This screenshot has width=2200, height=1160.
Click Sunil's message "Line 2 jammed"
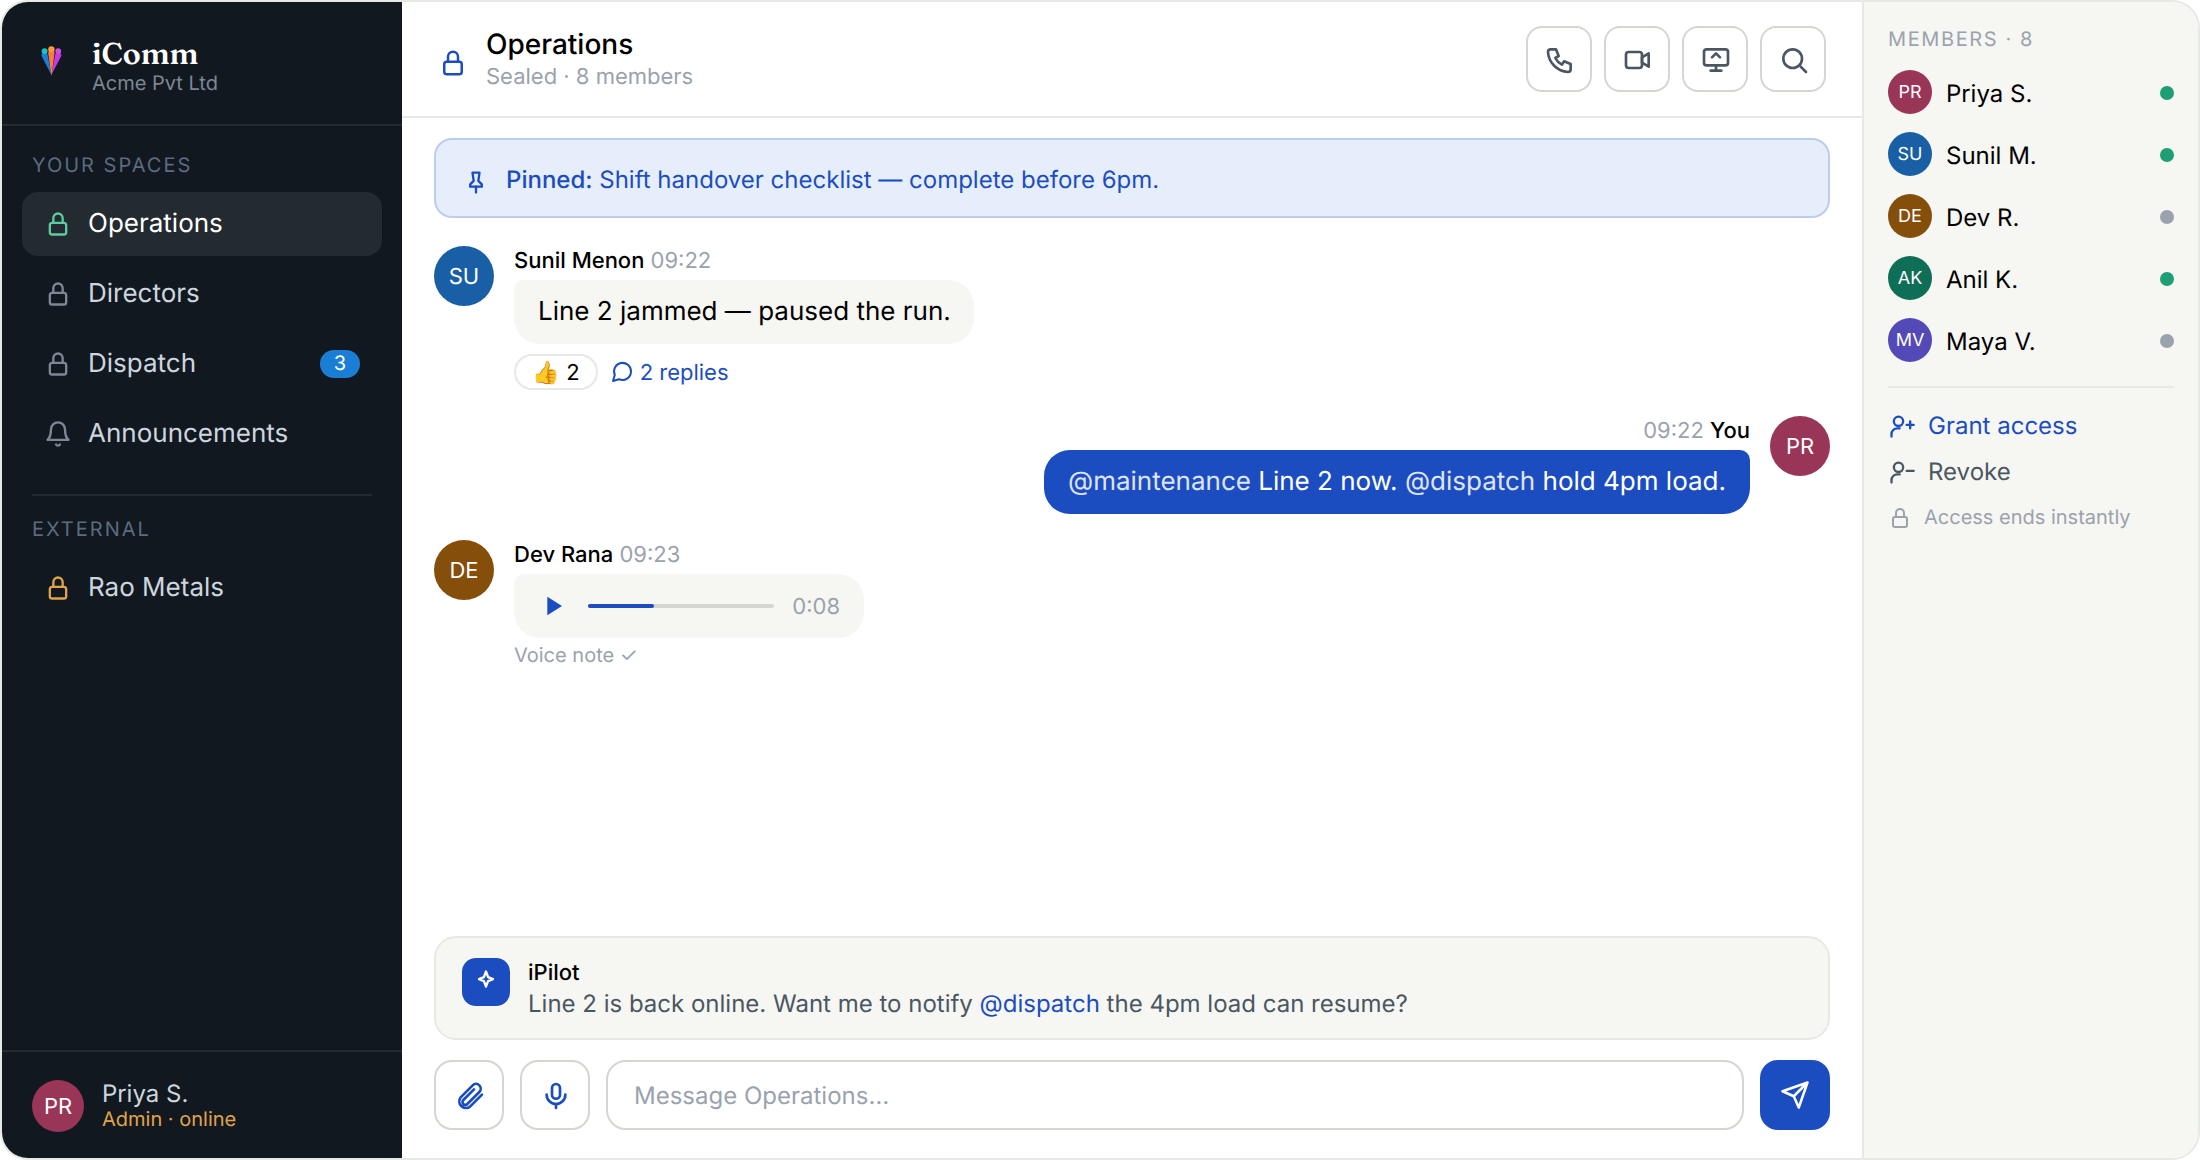[743, 311]
